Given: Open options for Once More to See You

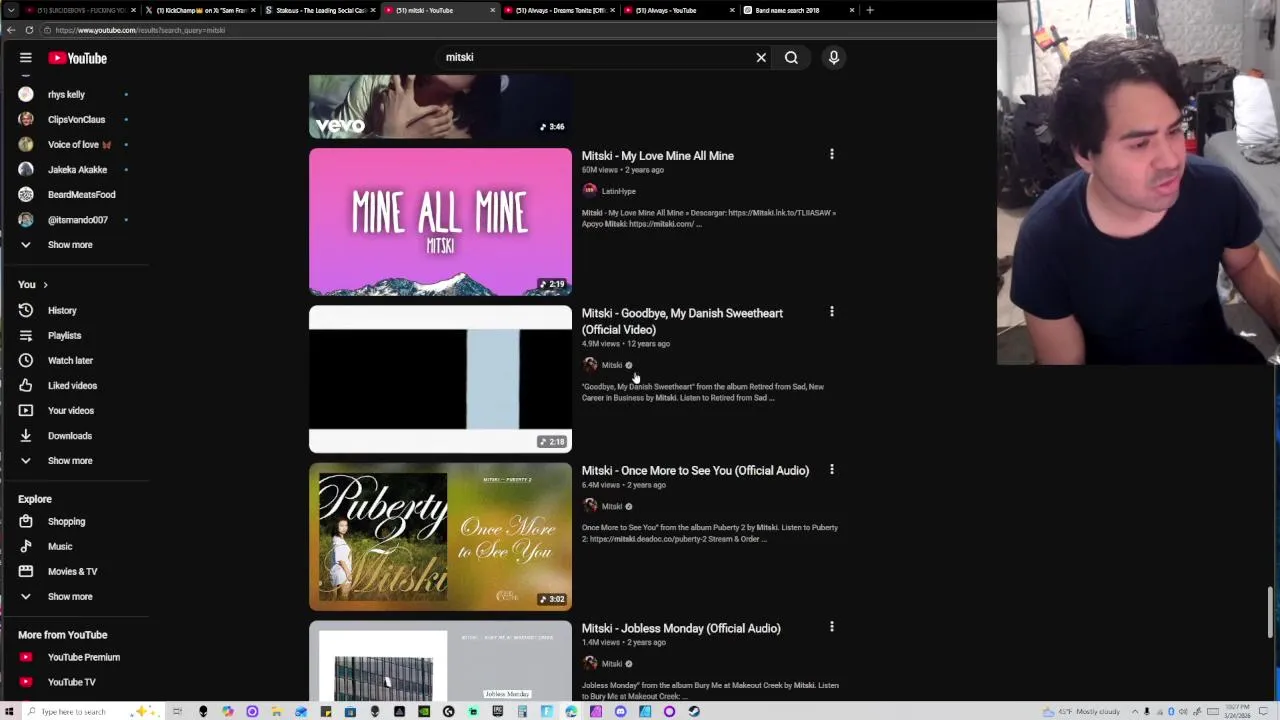Looking at the screenshot, I should click(x=831, y=470).
